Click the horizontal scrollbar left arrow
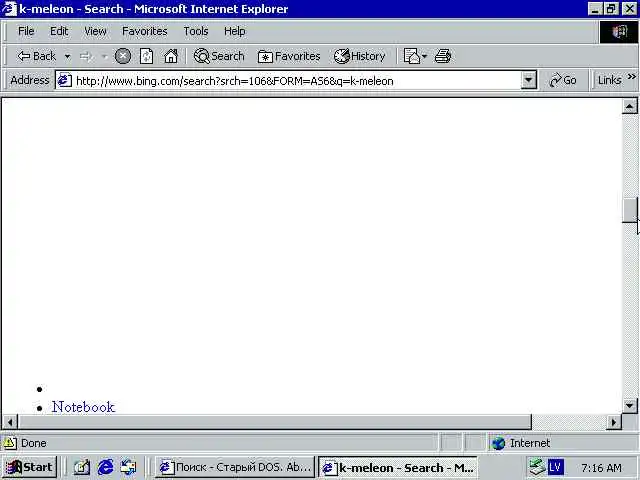Viewport: 640px width, 480px height. [x=10, y=422]
